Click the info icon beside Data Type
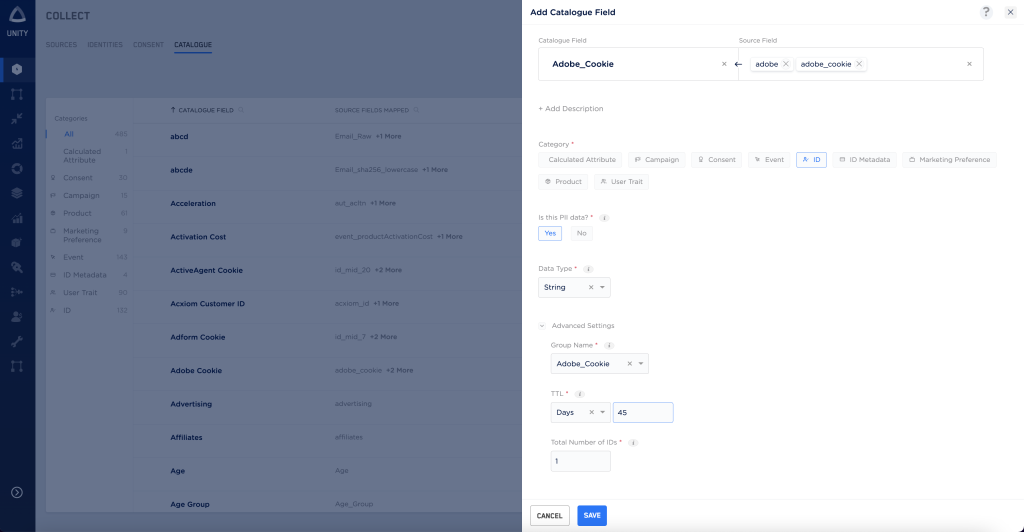The width and height of the screenshot is (1024, 532). point(588,269)
